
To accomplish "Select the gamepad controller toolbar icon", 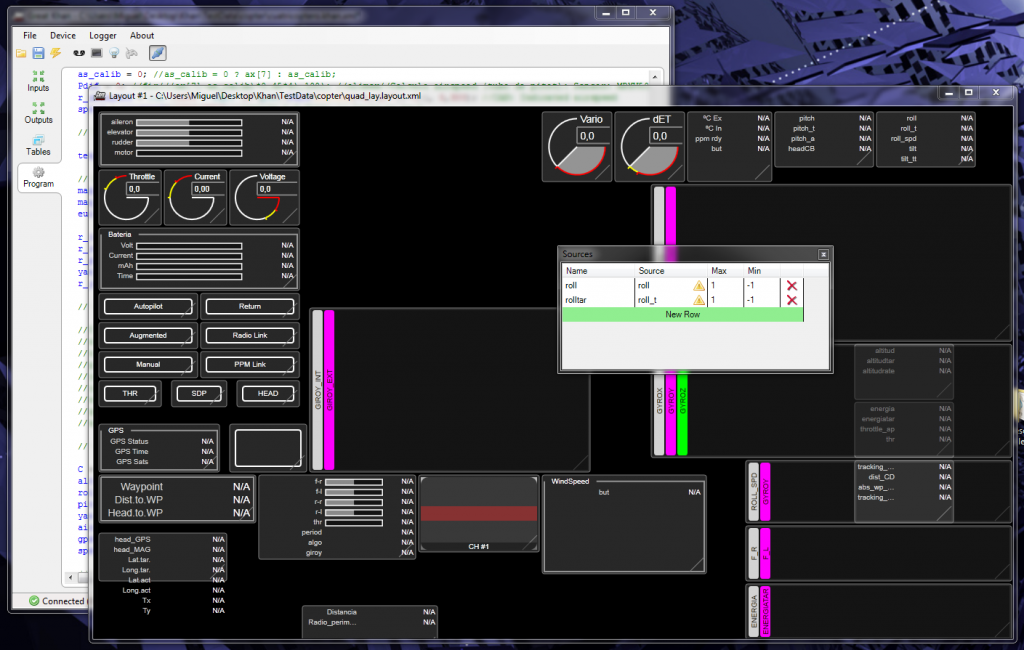I will [x=131, y=53].
